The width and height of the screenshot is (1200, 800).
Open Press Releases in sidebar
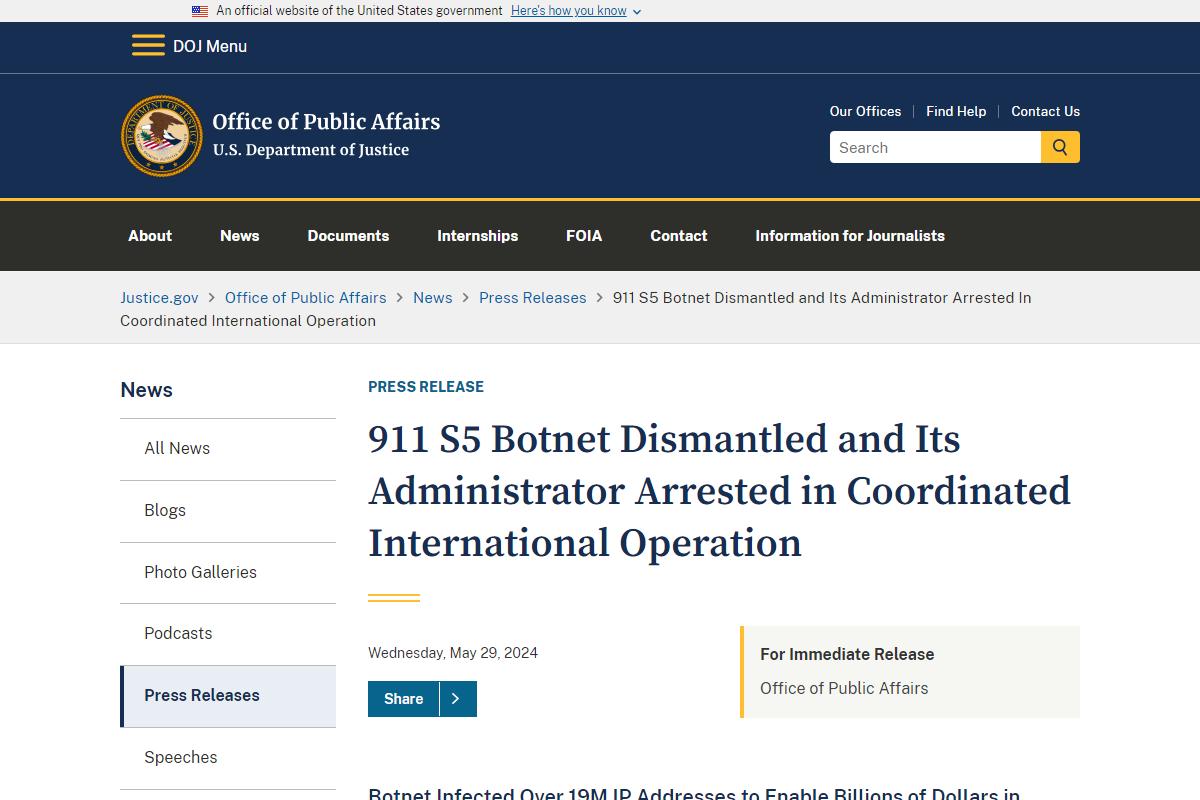tap(228, 696)
